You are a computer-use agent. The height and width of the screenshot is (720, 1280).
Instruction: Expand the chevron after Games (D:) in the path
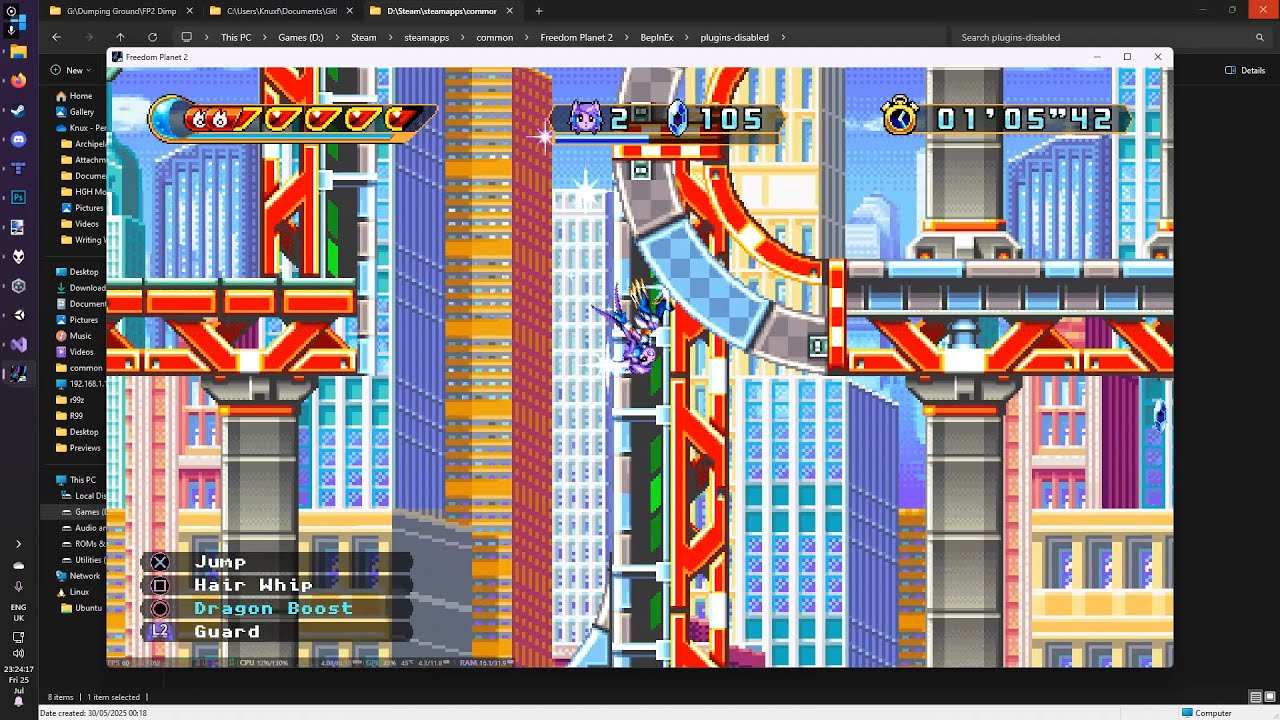[x=337, y=37]
